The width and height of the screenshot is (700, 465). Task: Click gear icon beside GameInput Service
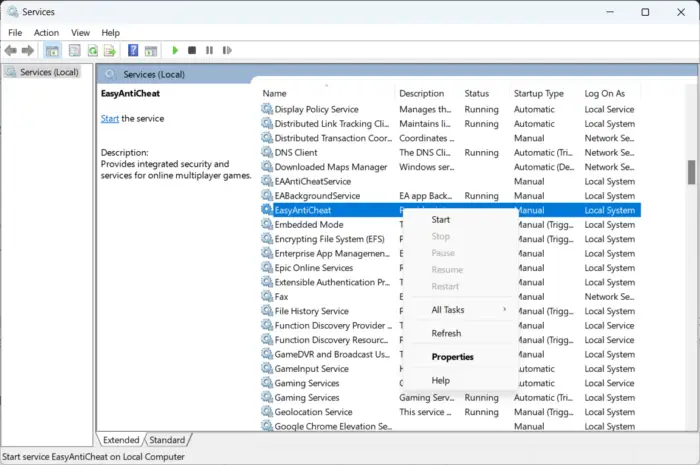pos(267,369)
